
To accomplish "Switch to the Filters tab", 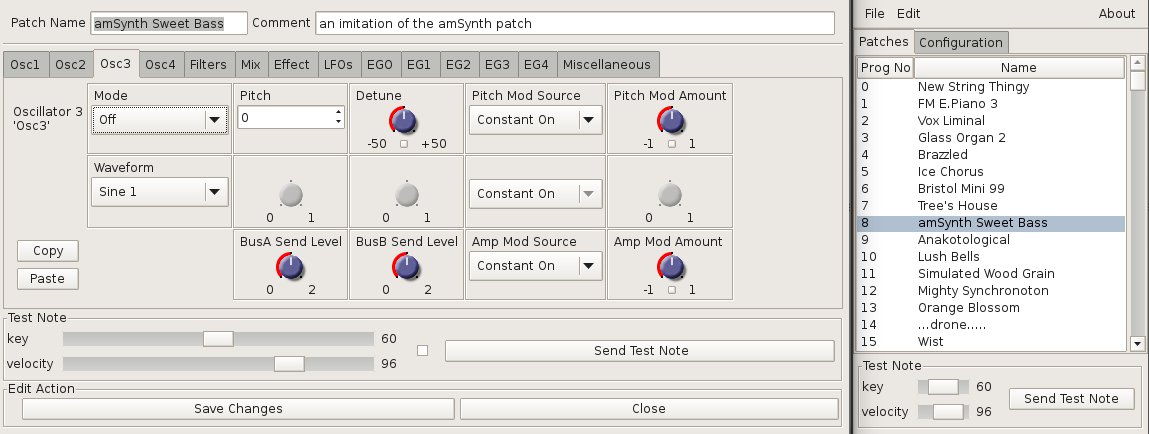I will tap(208, 64).
